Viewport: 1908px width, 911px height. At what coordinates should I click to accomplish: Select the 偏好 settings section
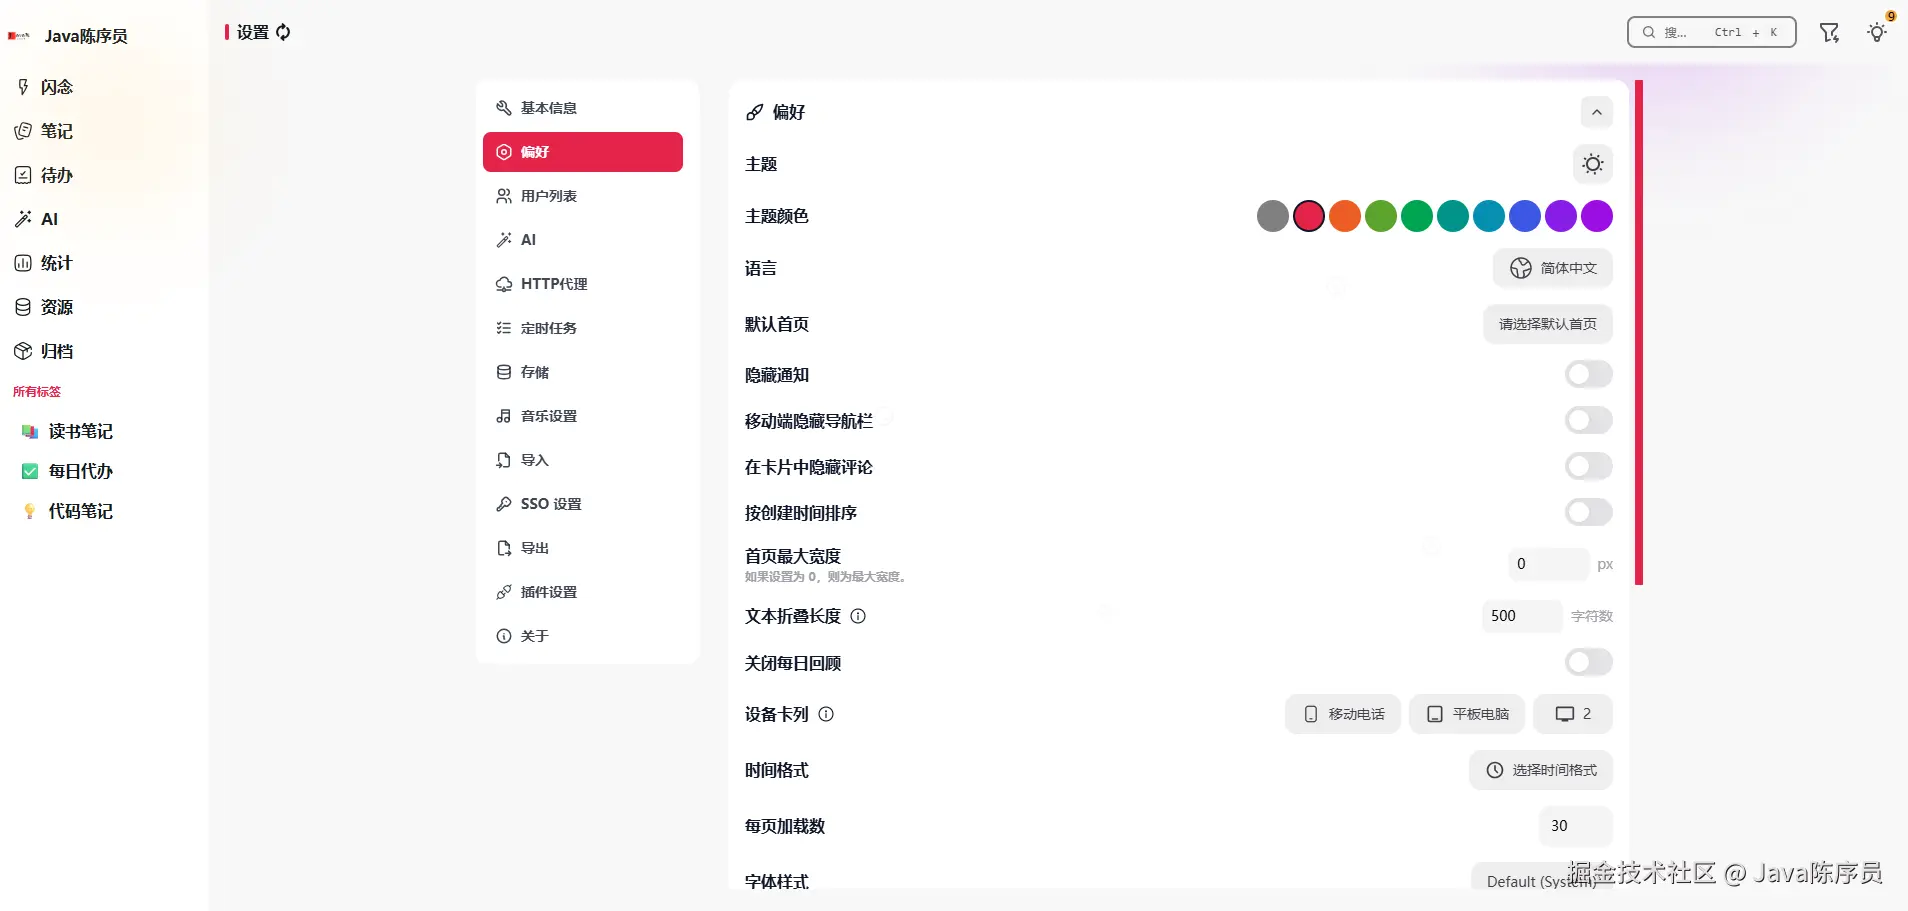click(x=583, y=152)
